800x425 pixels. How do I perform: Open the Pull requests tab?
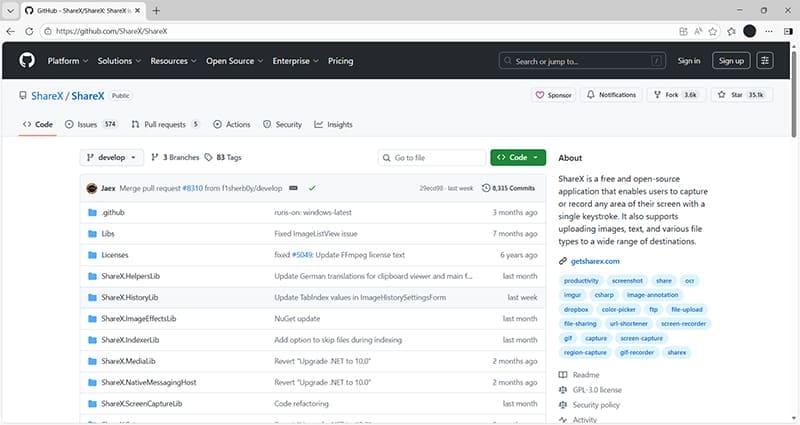point(165,125)
